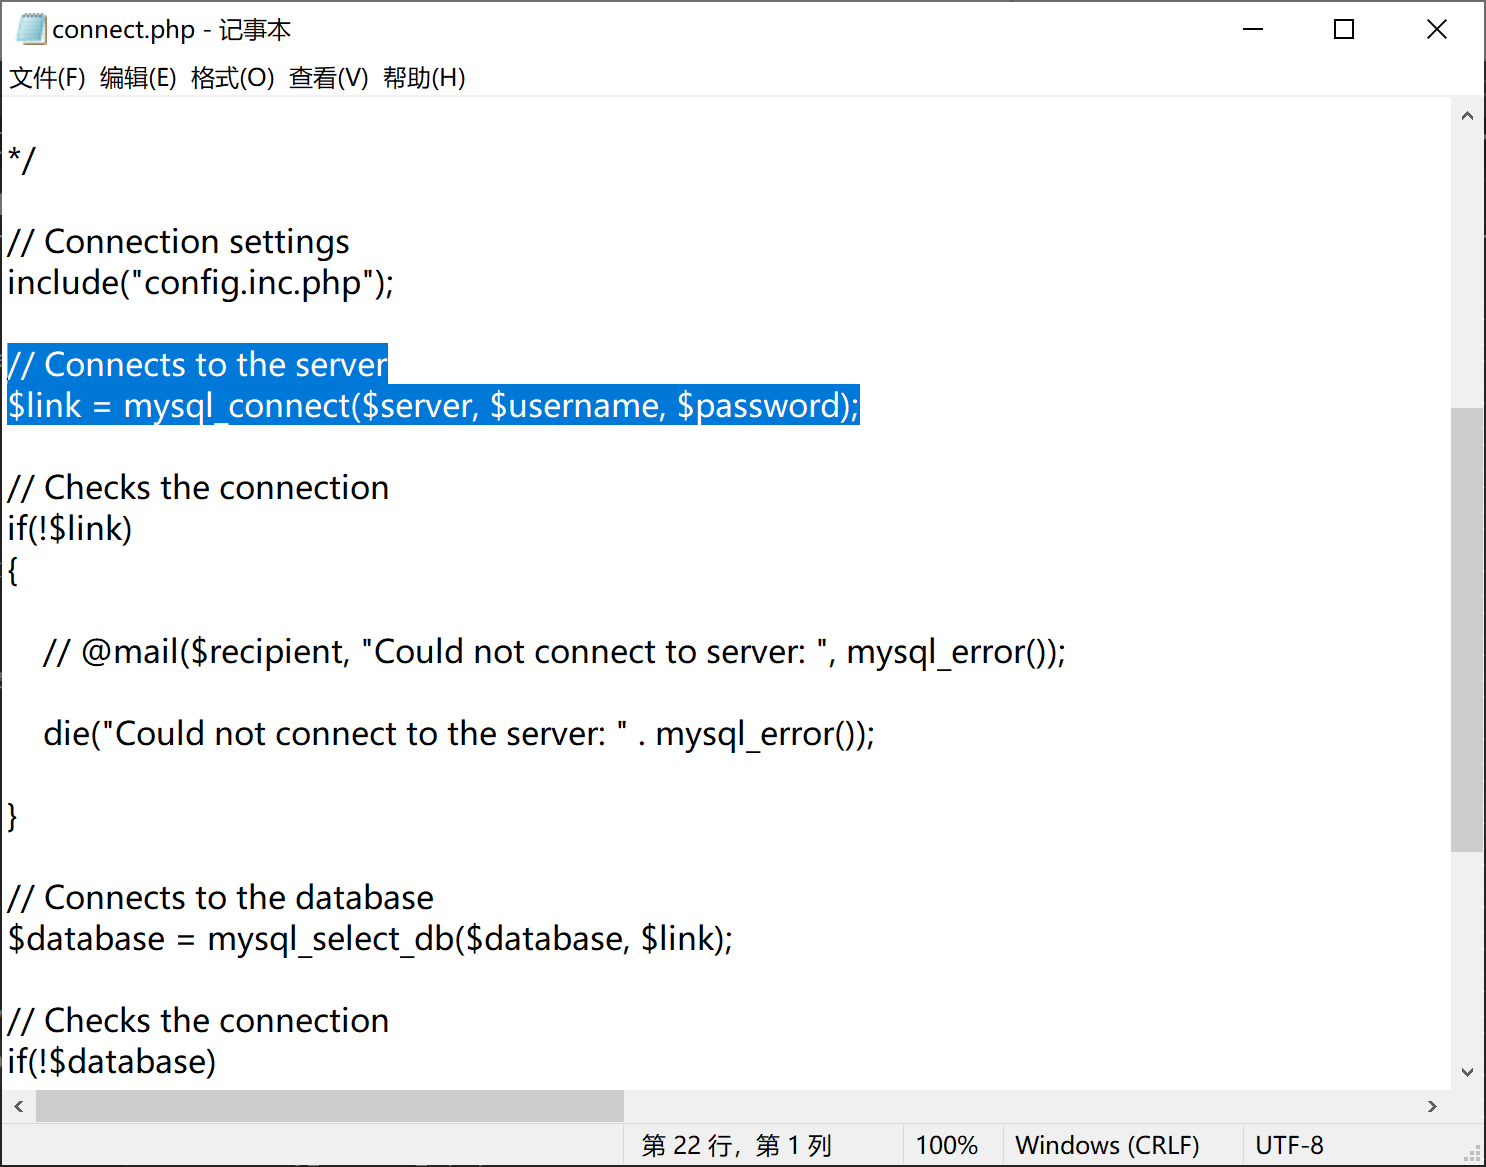
Task: Click the connect.php - 记事本 window title
Action: (x=172, y=30)
